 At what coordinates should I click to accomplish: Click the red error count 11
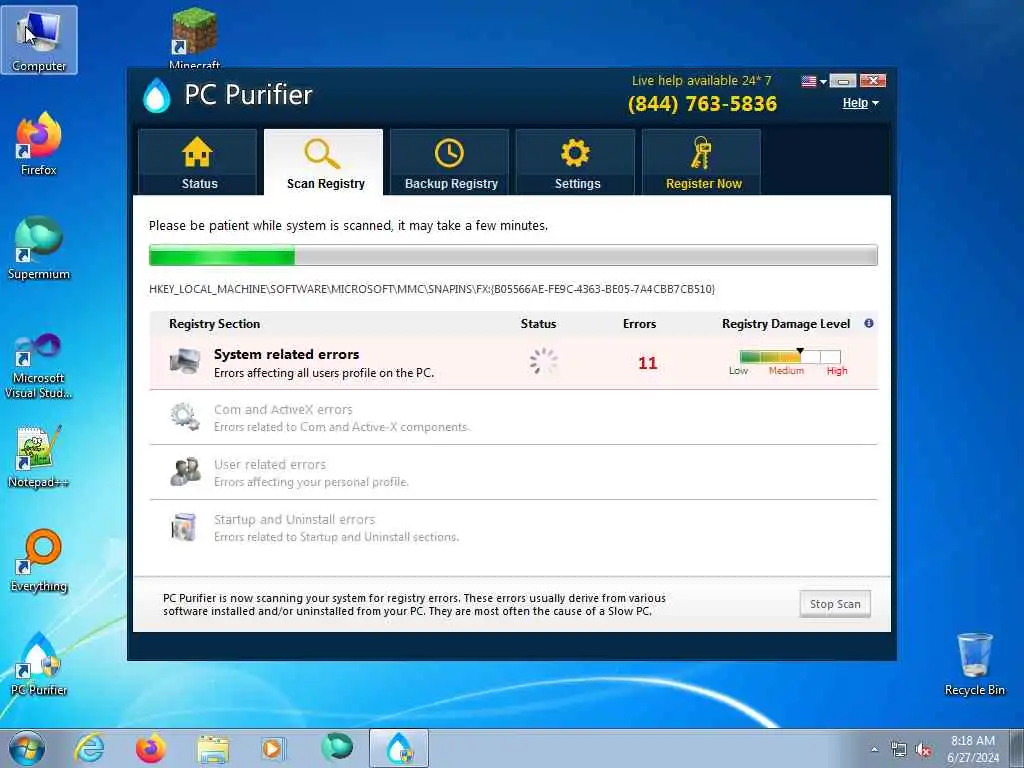647,363
